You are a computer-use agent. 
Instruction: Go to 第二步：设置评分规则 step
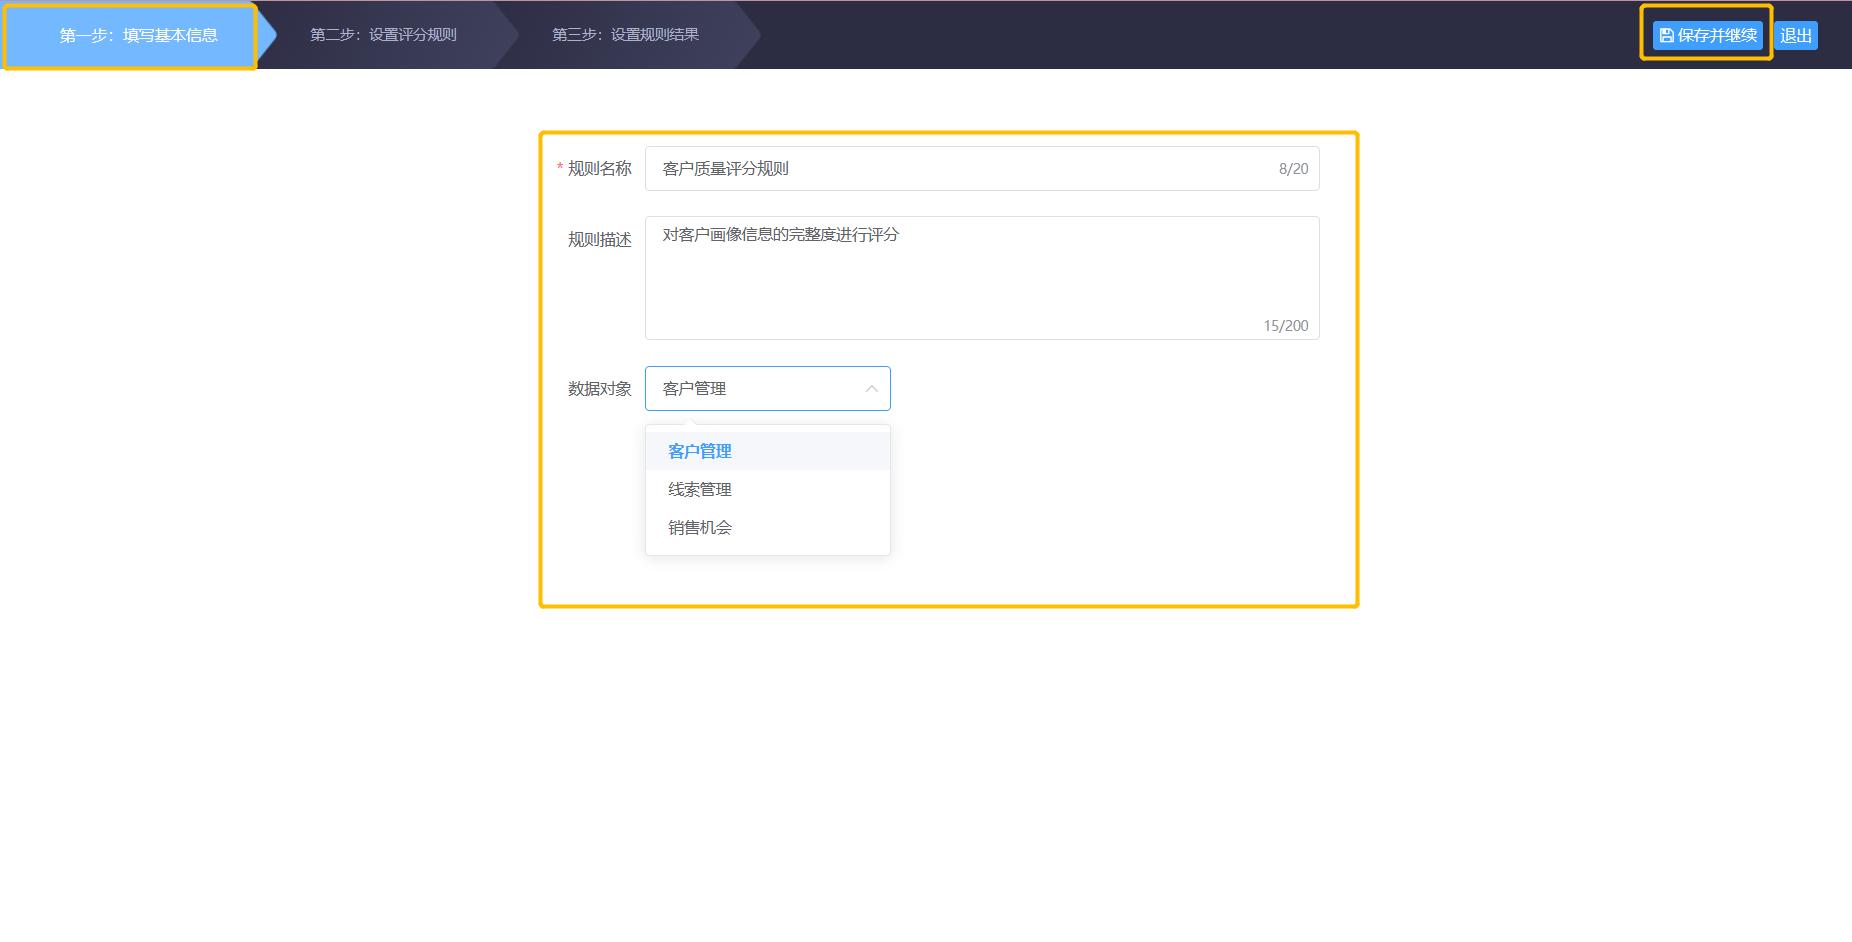pos(383,35)
